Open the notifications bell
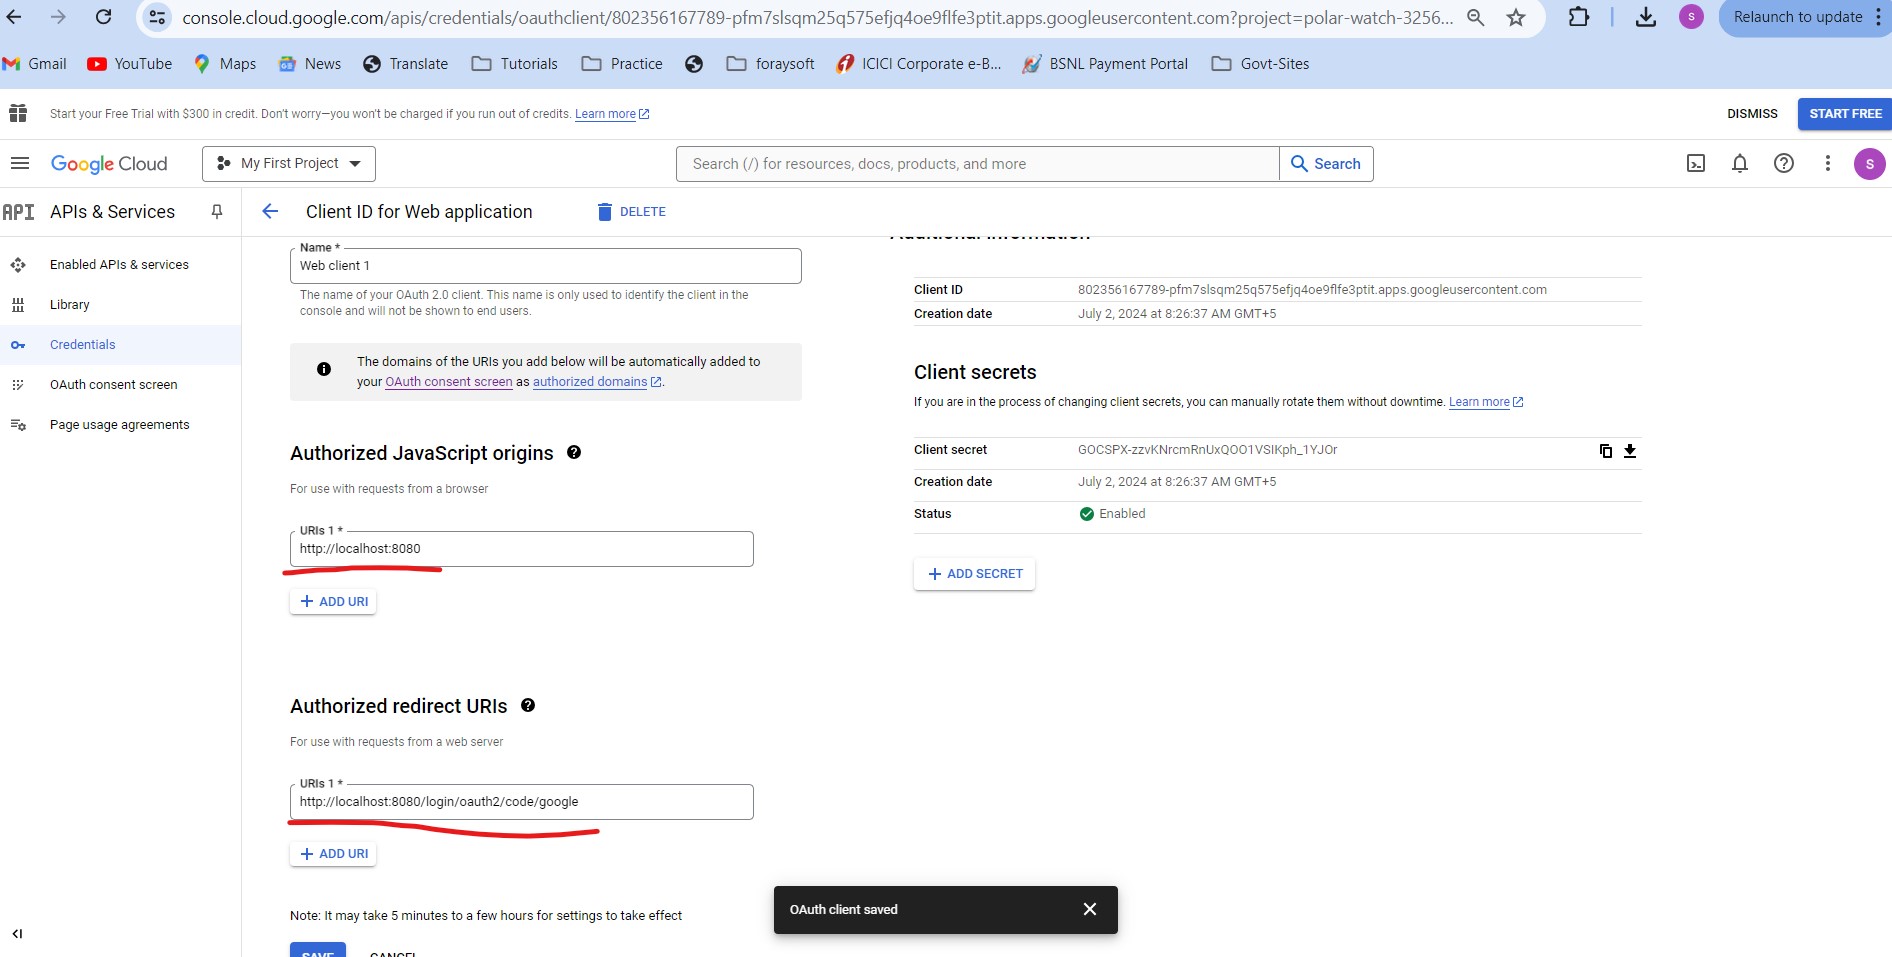The height and width of the screenshot is (957, 1892). (x=1740, y=164)
